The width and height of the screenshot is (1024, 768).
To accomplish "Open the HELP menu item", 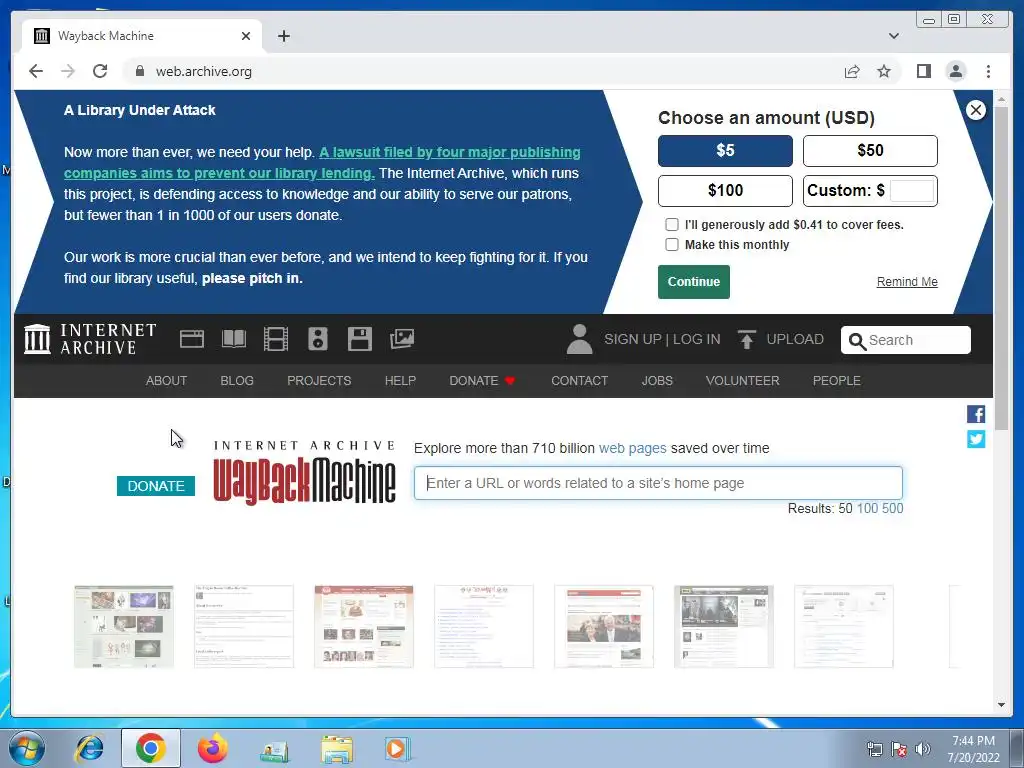I will click(x=400, y=381).
